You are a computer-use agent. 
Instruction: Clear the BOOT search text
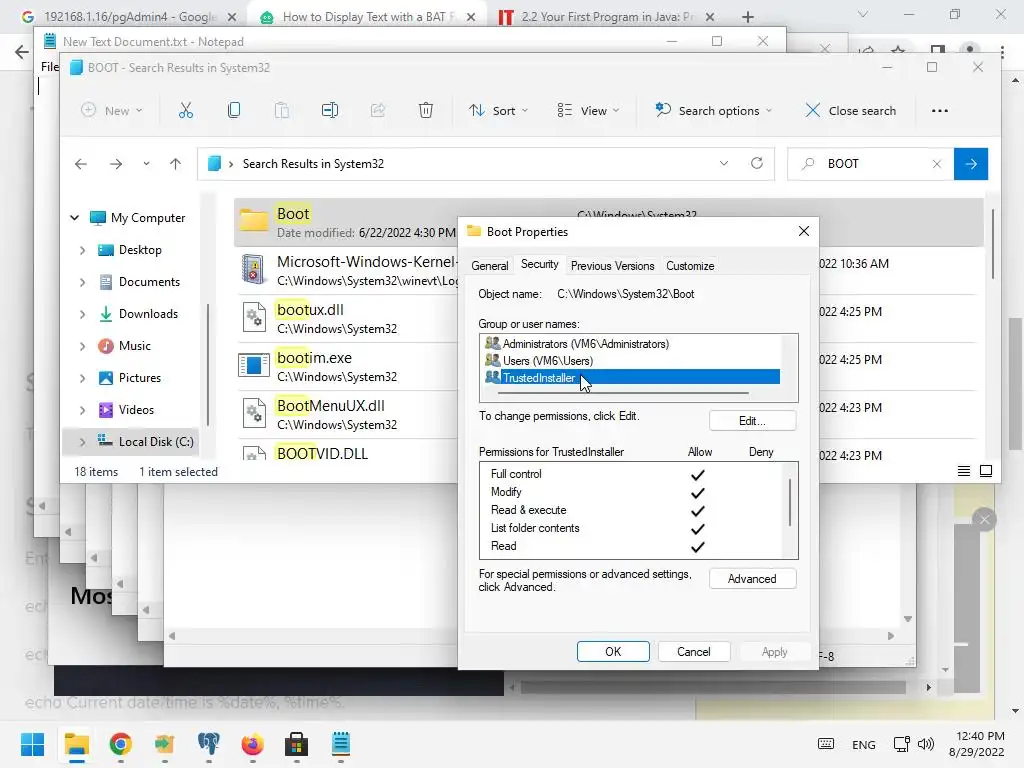936,164
